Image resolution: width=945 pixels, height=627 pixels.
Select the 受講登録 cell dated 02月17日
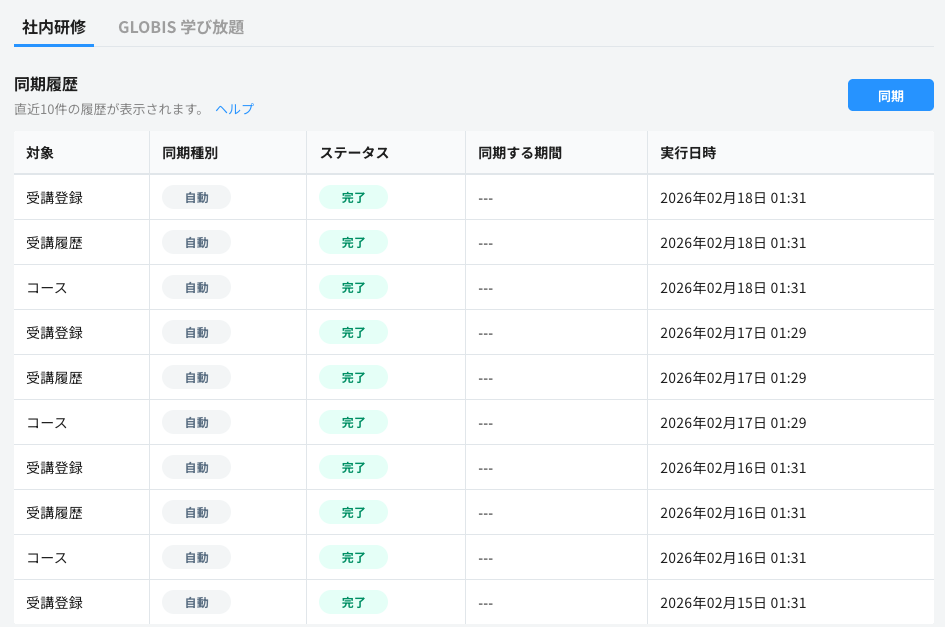coord(54,333)
